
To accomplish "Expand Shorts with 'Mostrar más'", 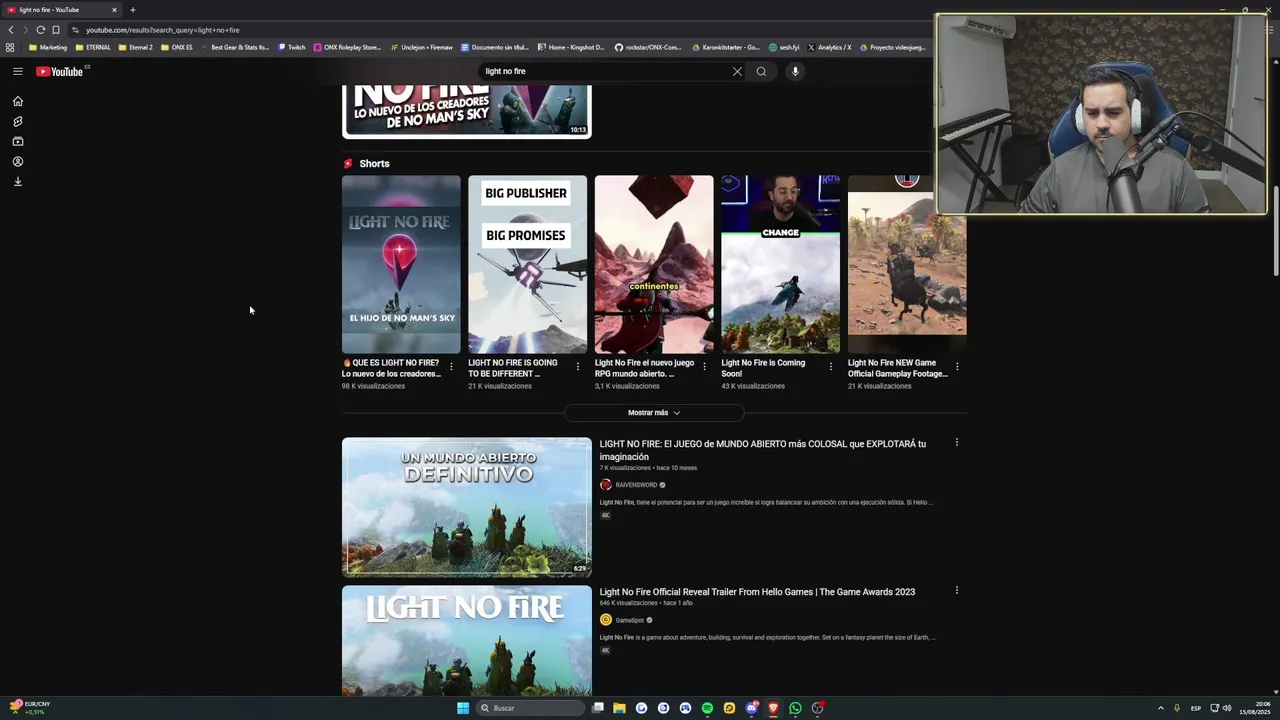I will (654, 413).
